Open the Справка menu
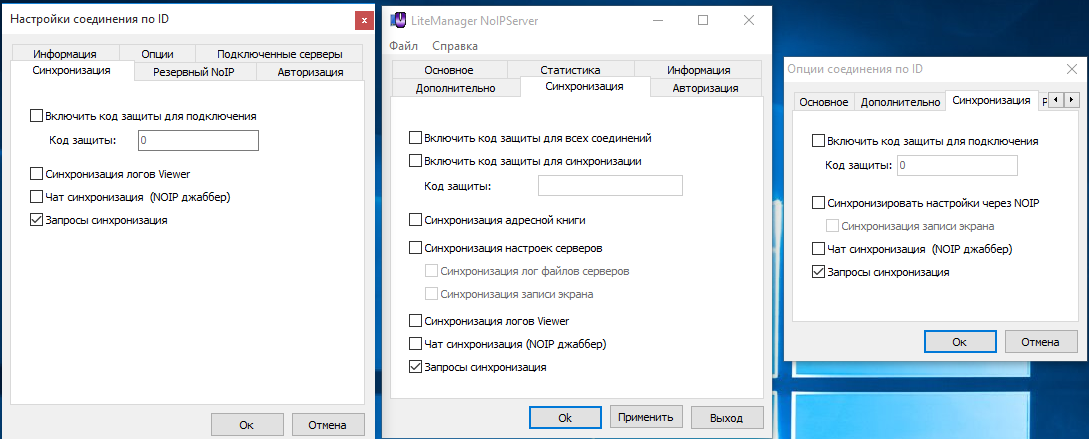This screenshot has height=439, width=1089. tap(455, 46)
